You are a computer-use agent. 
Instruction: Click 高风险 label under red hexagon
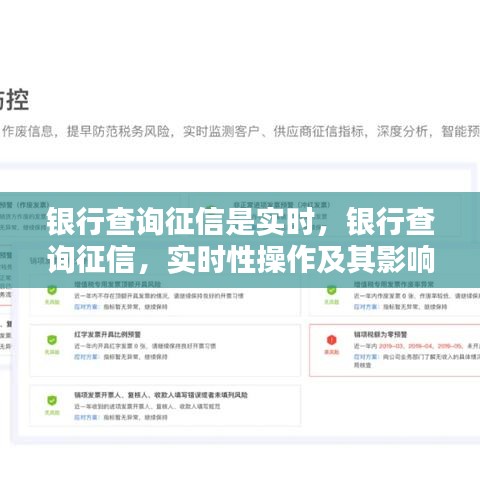(331, 352)
